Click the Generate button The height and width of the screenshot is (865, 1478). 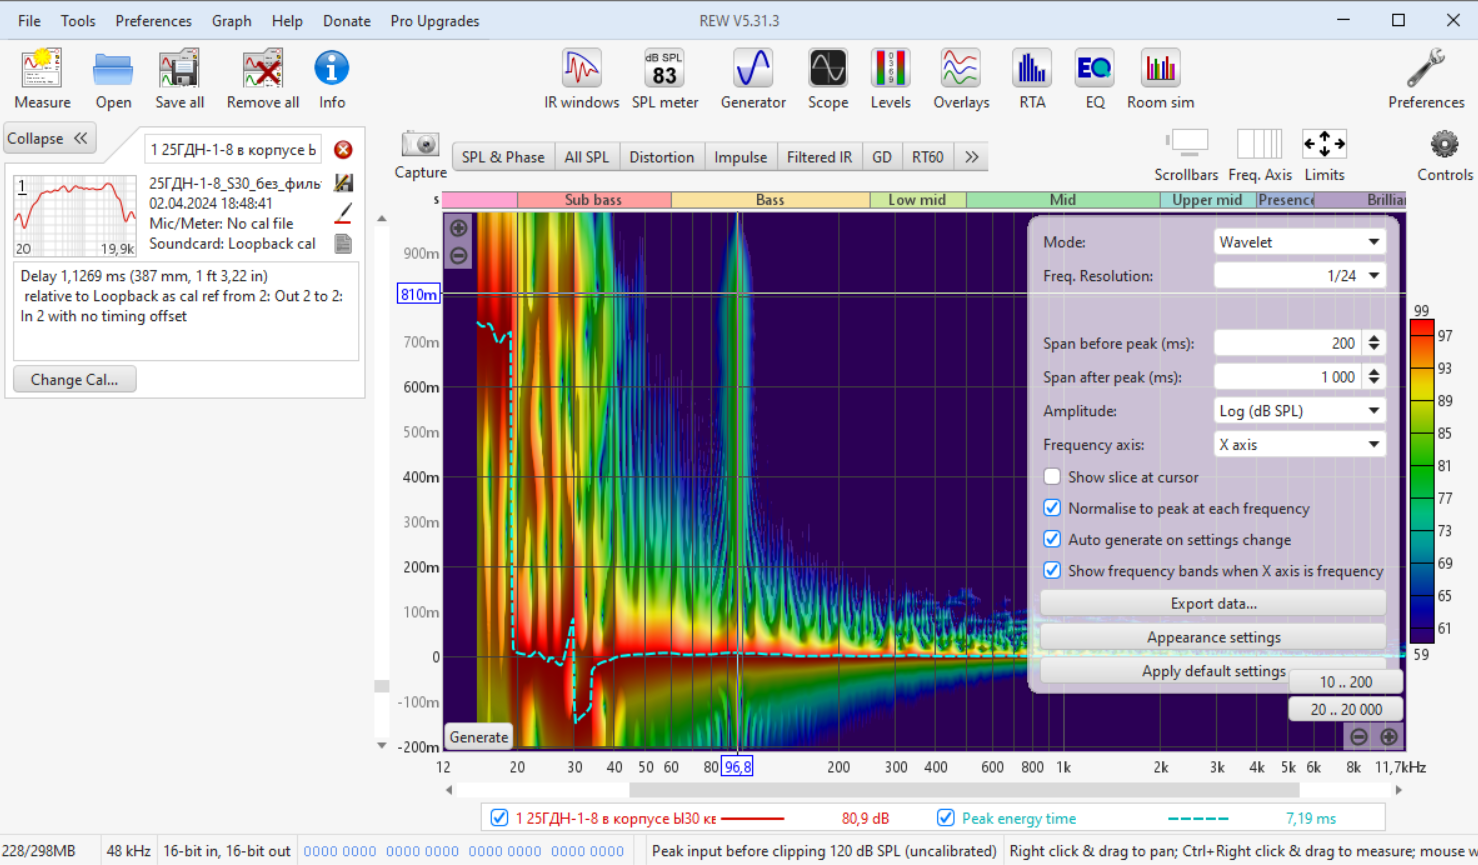tap(479, 737)
